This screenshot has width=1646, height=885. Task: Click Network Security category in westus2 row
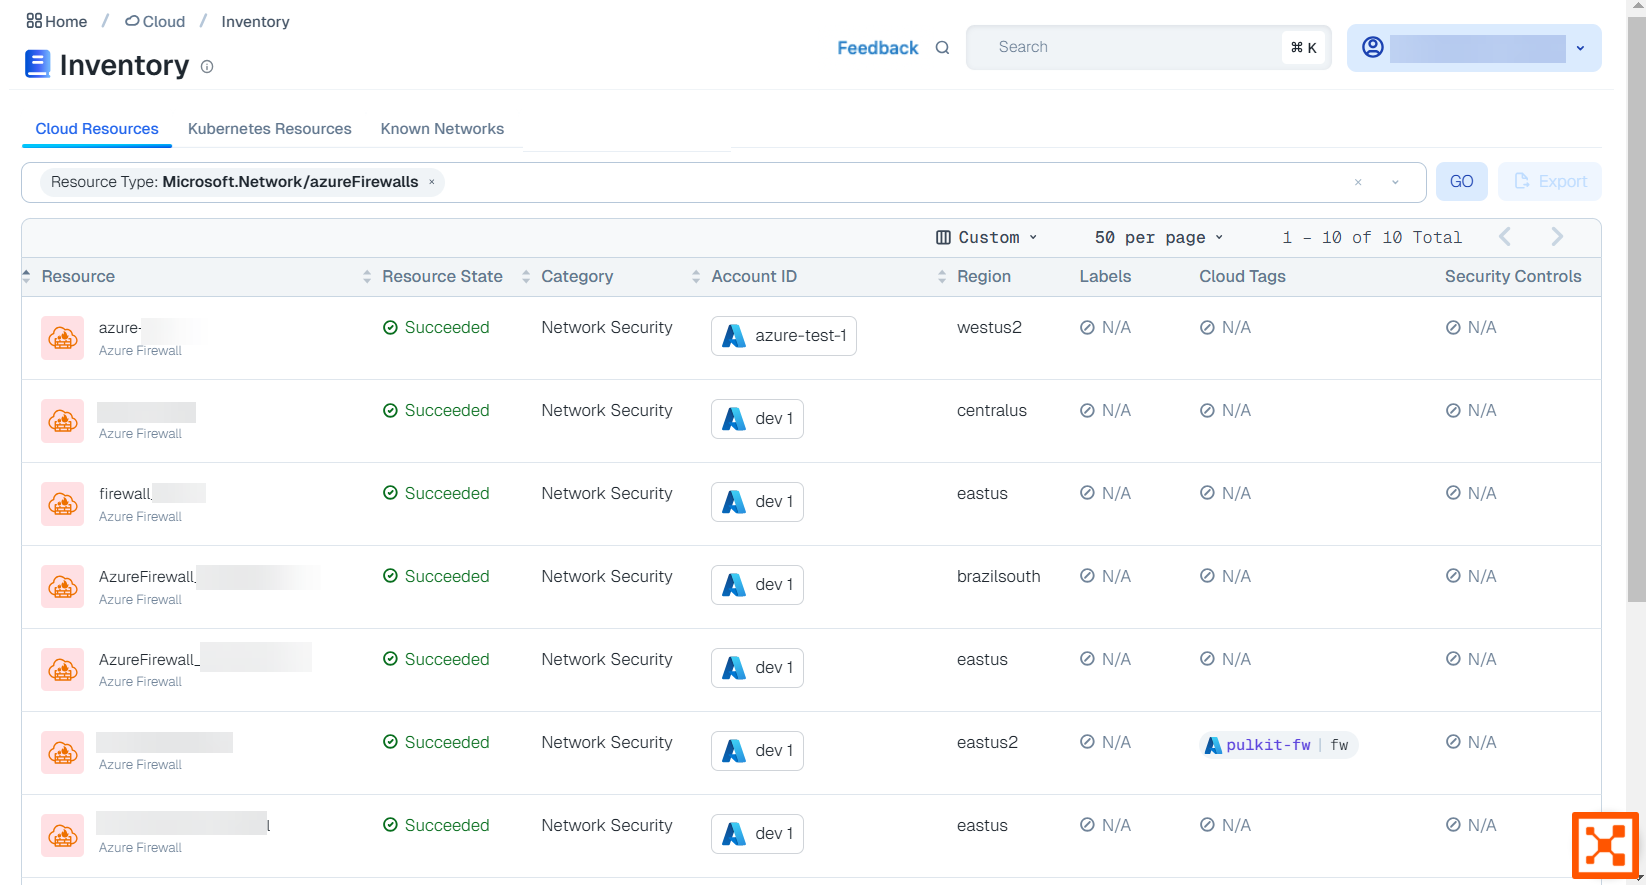pyautogui.click(x=607, y=327)
